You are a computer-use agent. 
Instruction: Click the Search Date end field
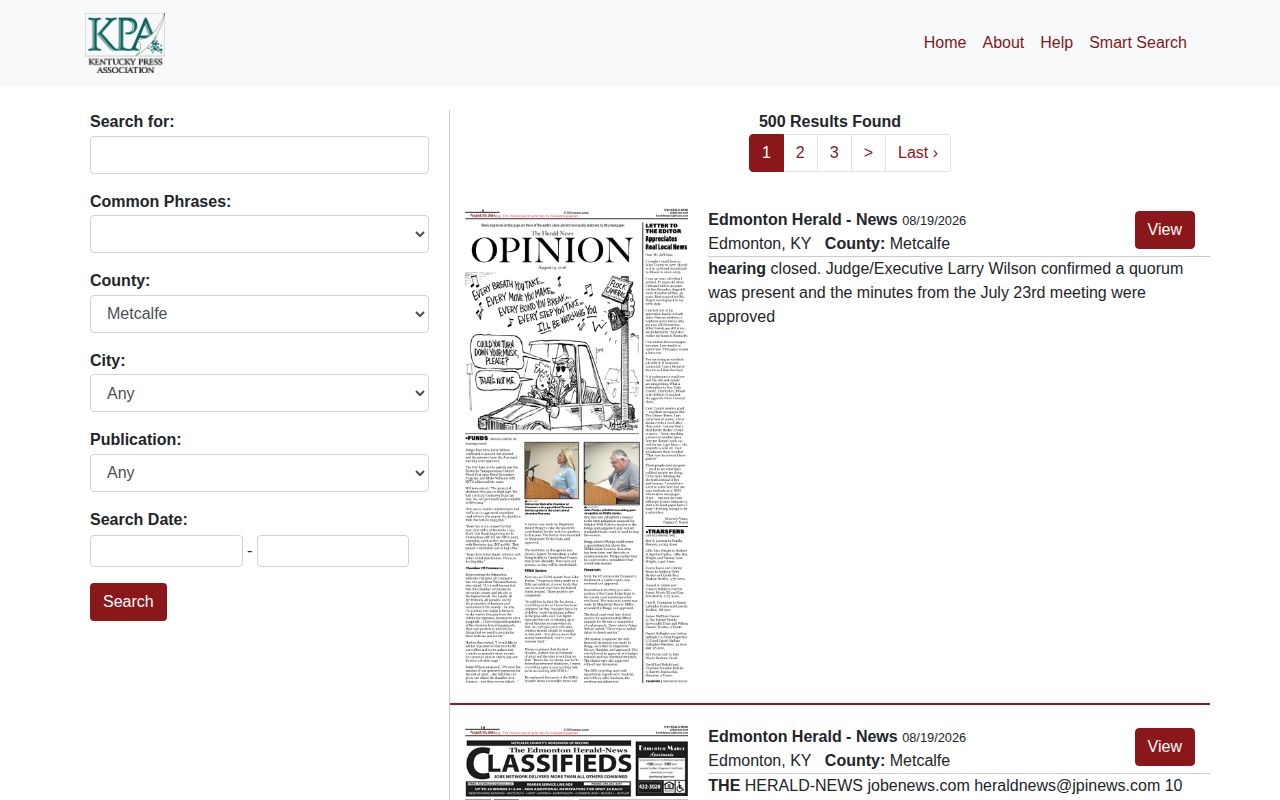coord(333,551)
